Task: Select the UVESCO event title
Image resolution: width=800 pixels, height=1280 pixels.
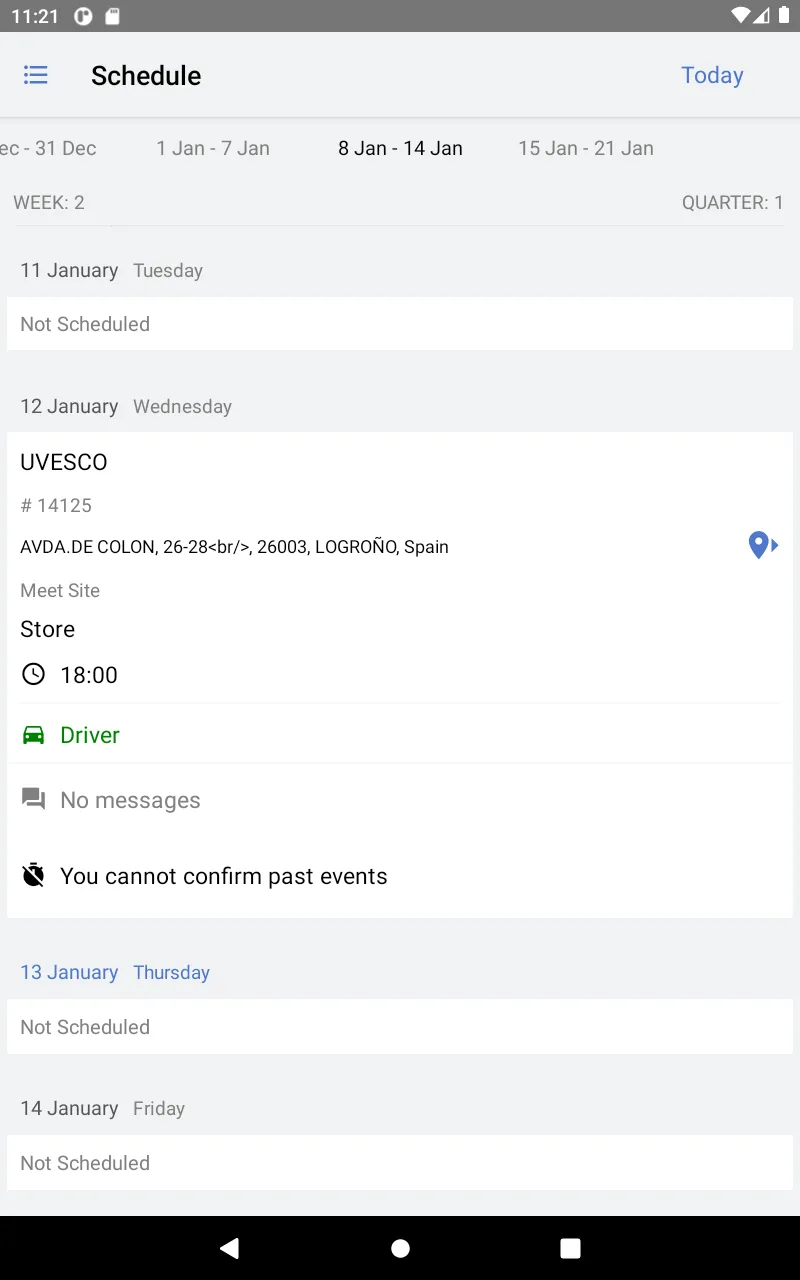Action: point(64,462)
